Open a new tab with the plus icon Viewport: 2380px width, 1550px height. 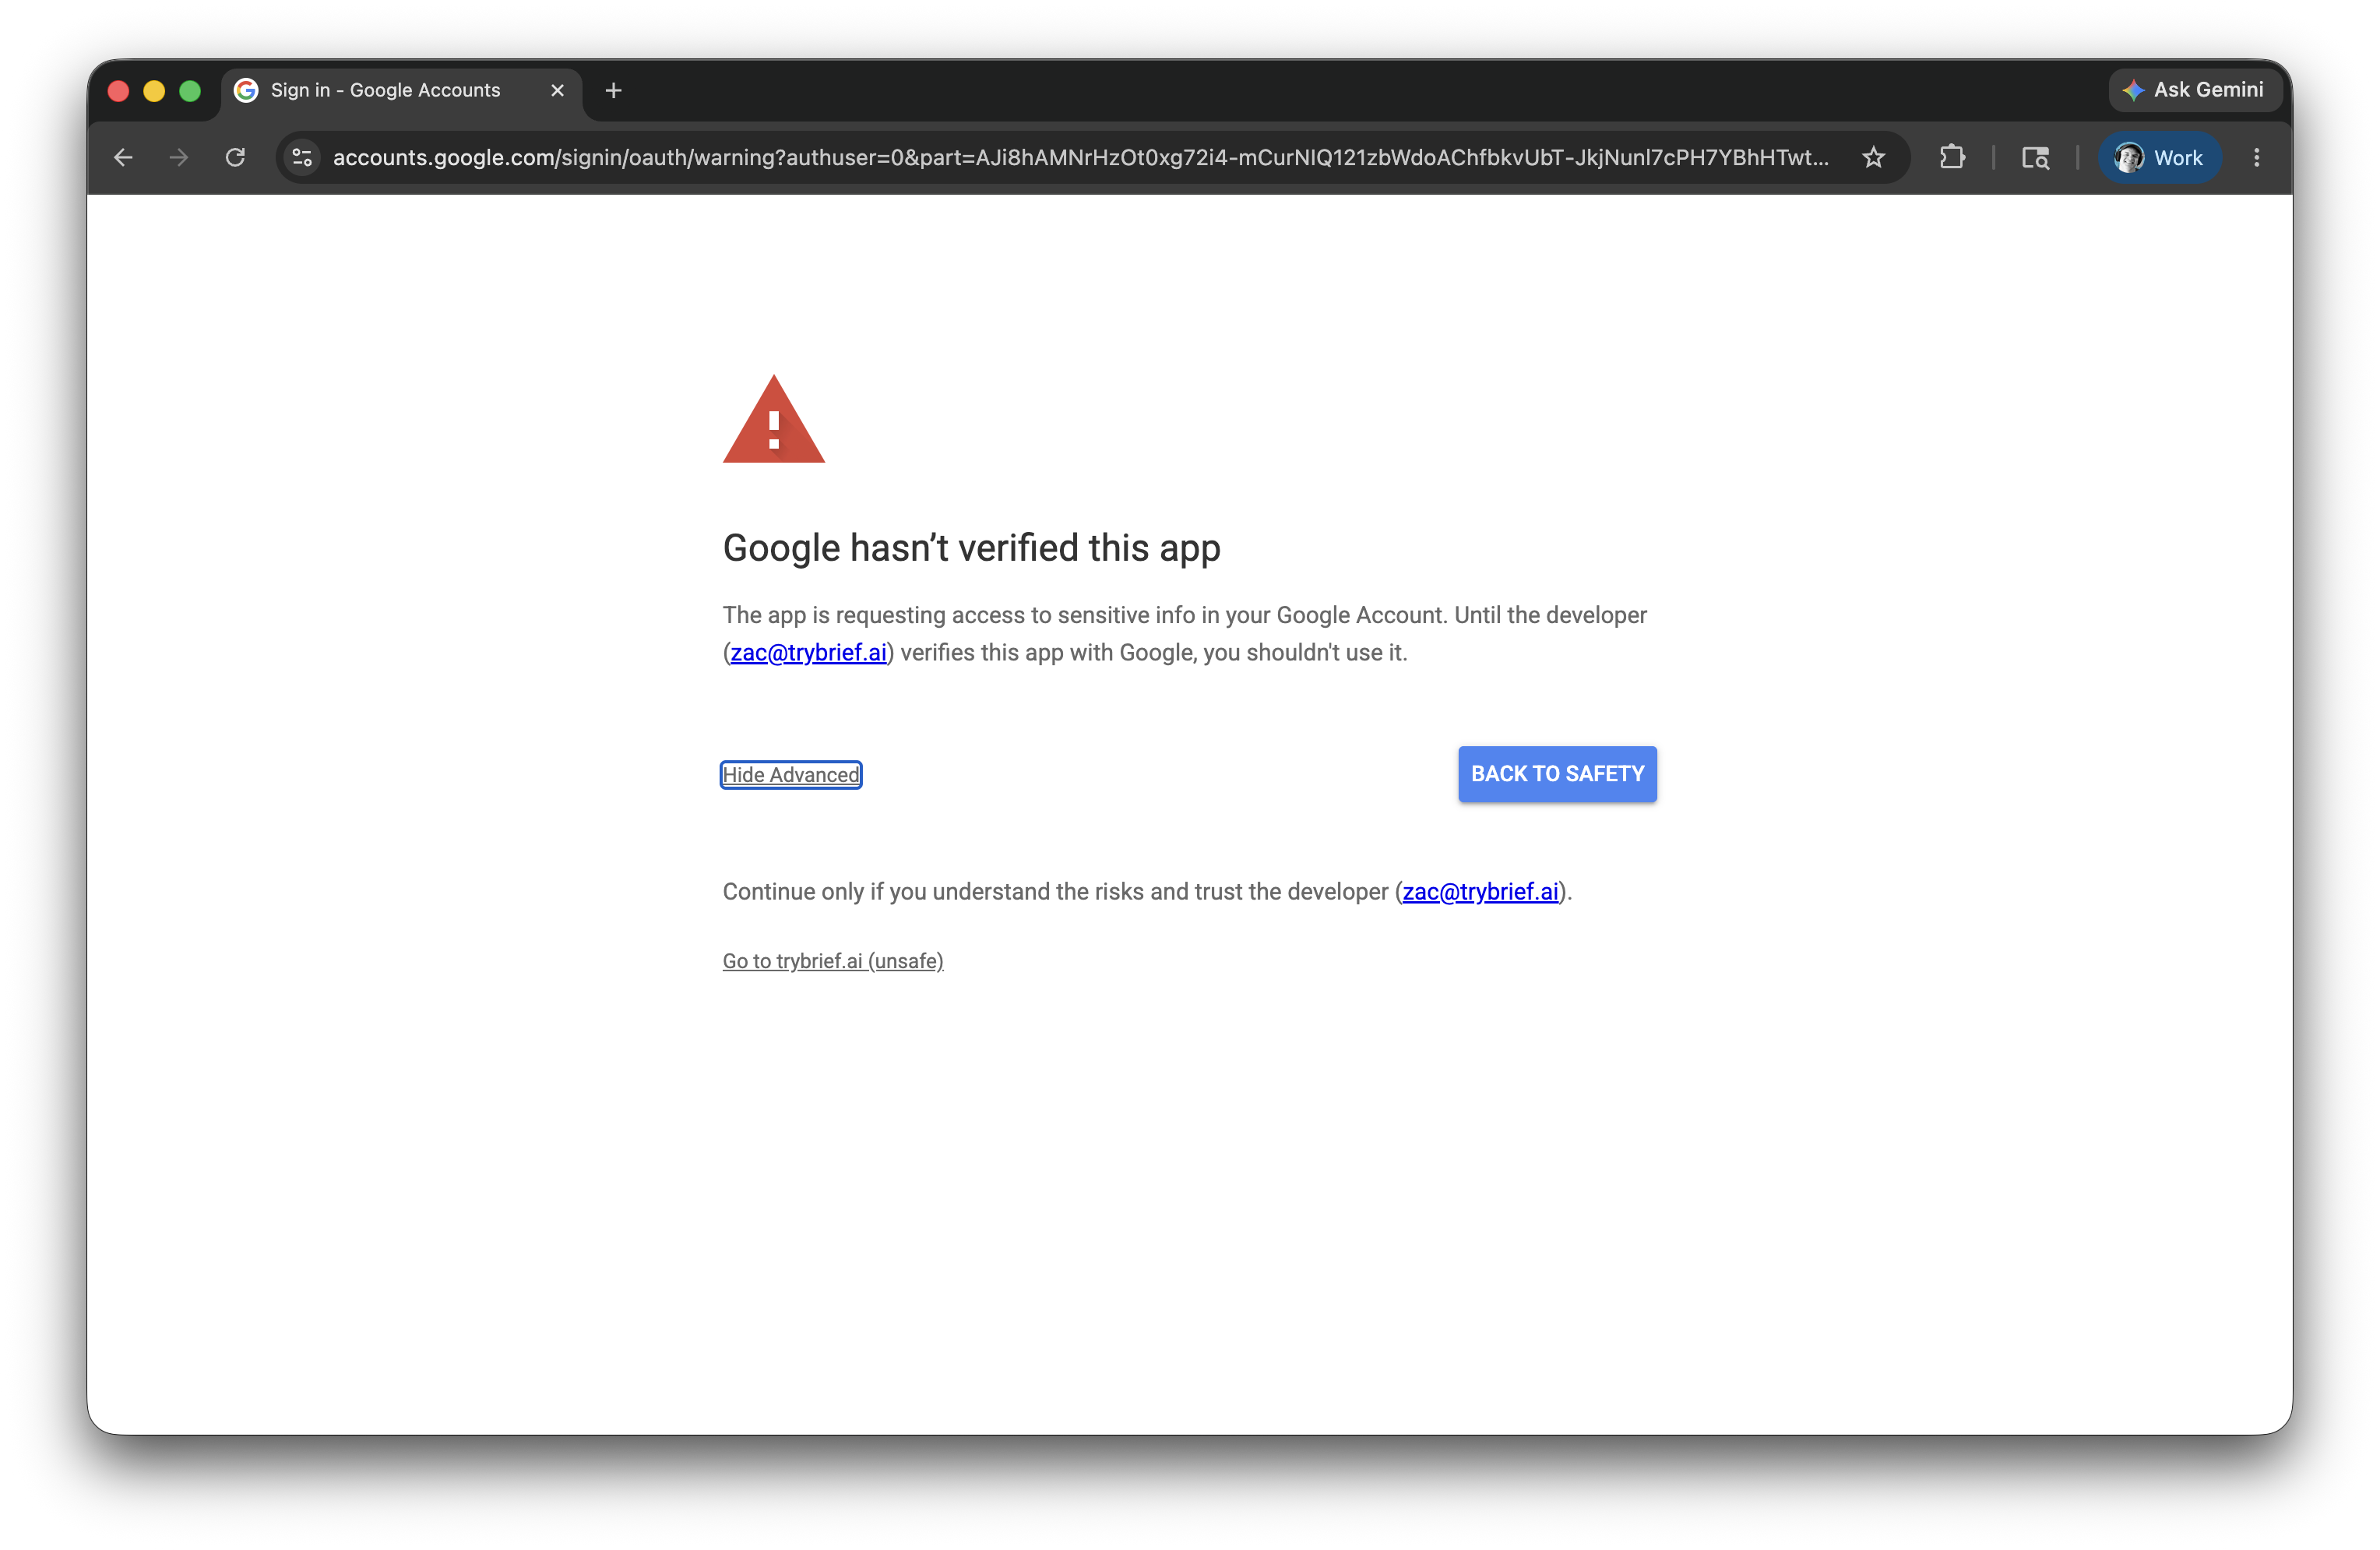point(613,90)
